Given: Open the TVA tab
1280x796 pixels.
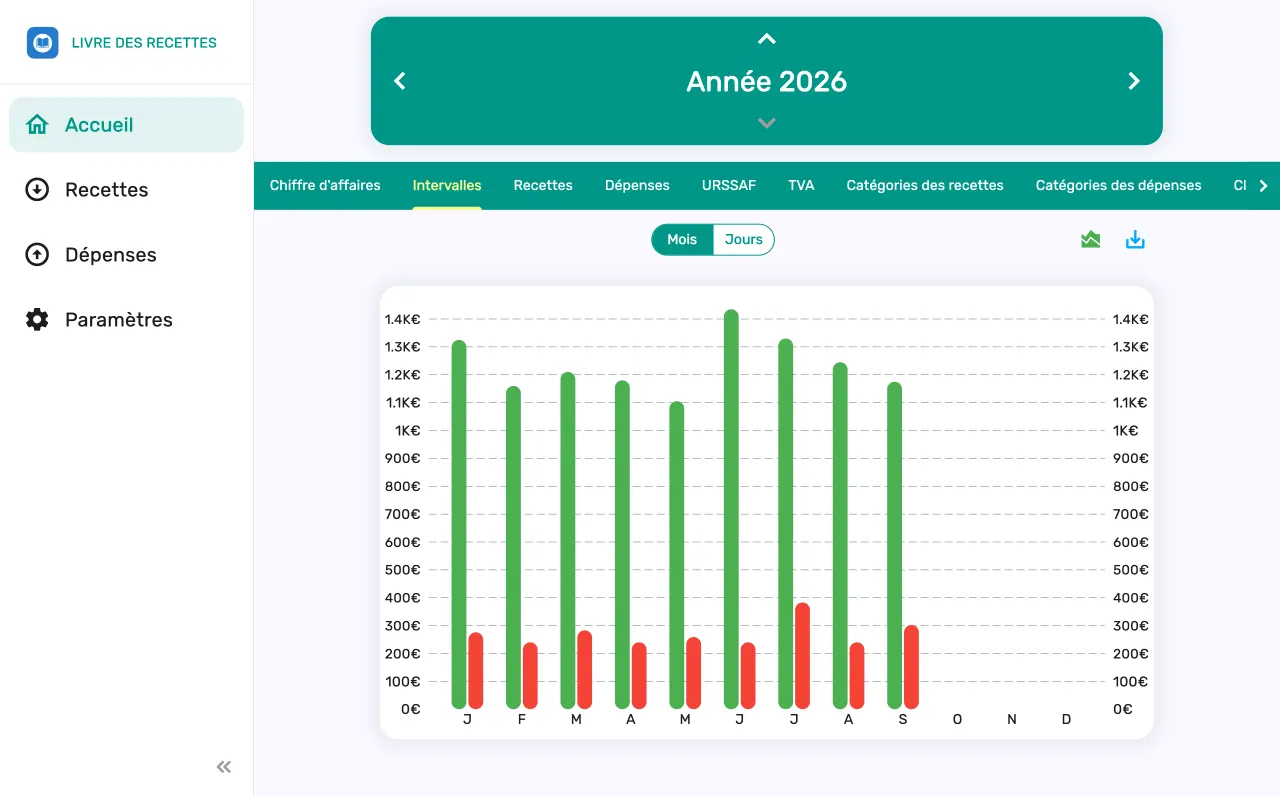Looking at the screenshot, I should point(801,185).
